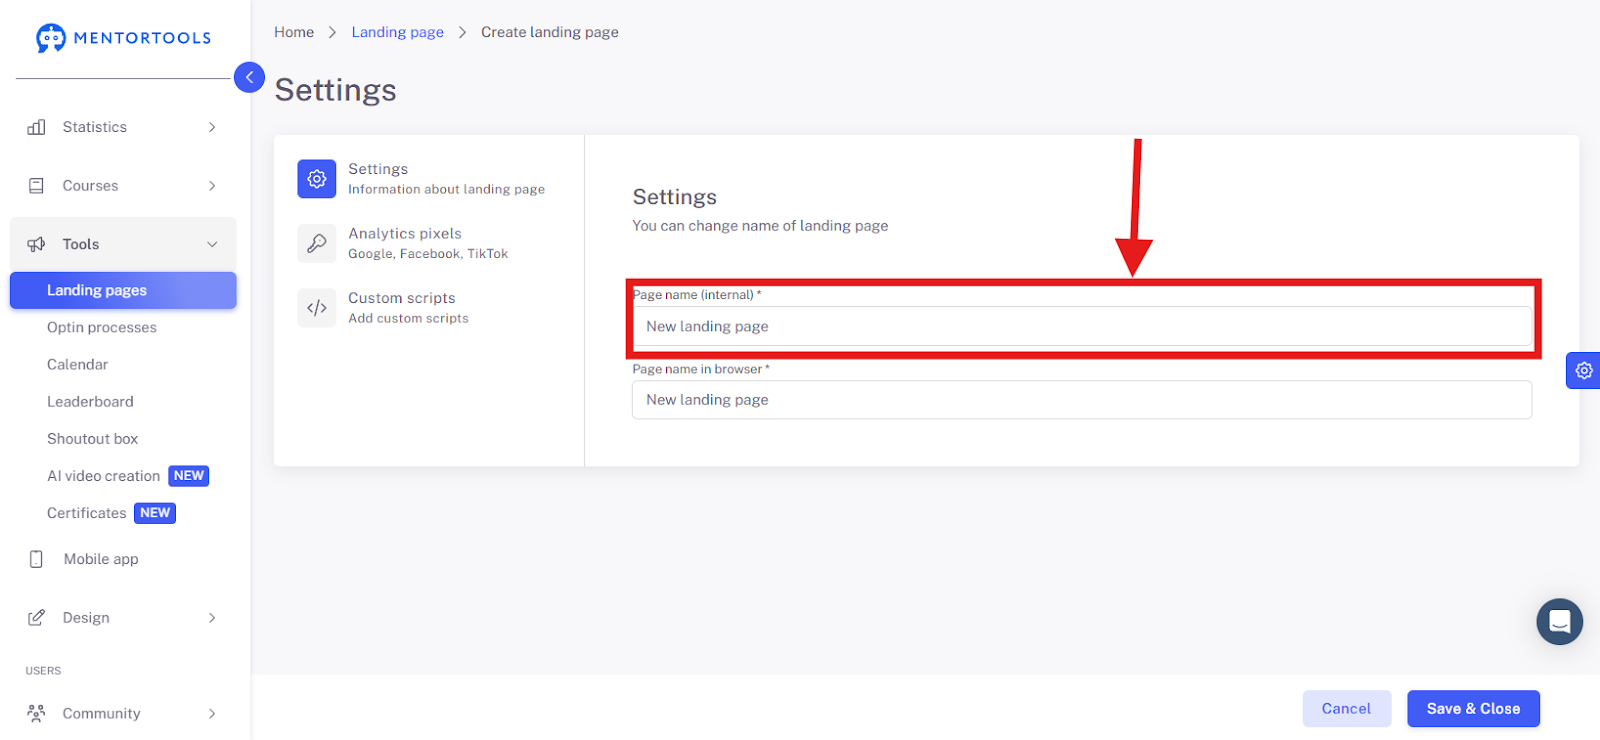The height and width of the screenshot is (740, 1600).
Task: Click the Page name (internal) input field
Action: click(1082, 326)
